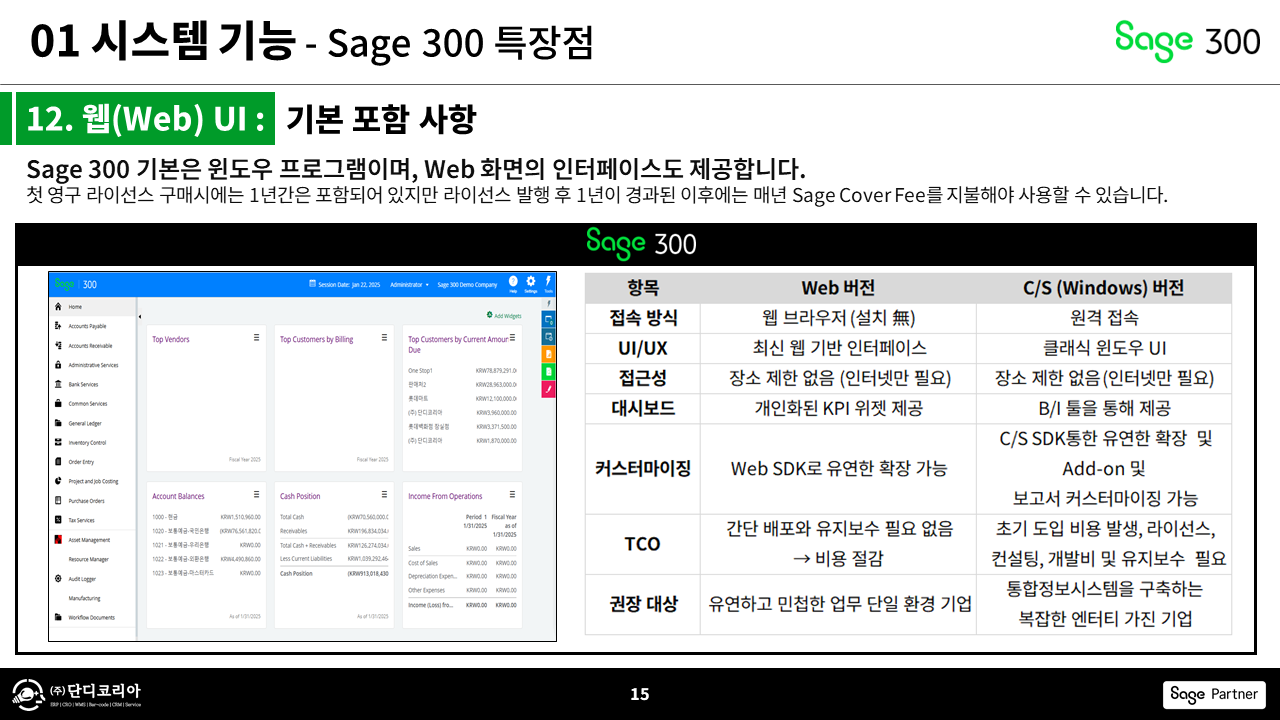Click the green document icon in side toolbar
1280x720 pixels.
(x=549, y=371)
